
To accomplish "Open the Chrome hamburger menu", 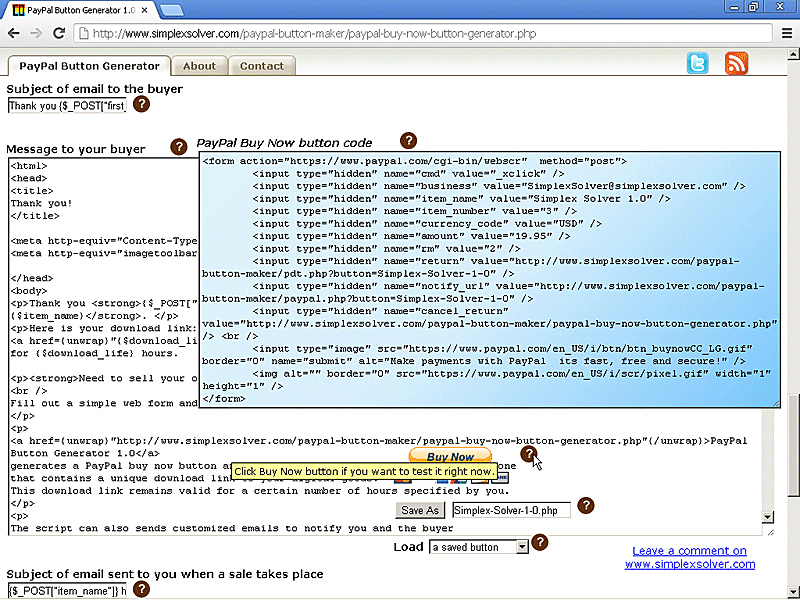I will pos(787,34).
